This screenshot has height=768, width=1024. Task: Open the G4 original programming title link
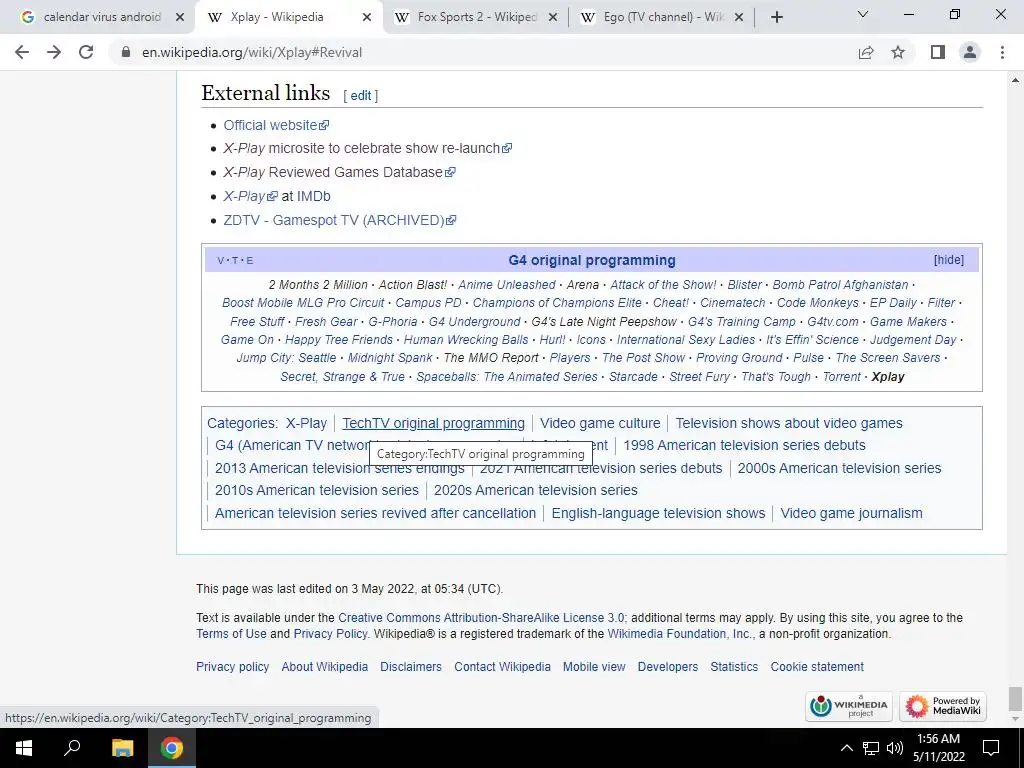(592, 260)
